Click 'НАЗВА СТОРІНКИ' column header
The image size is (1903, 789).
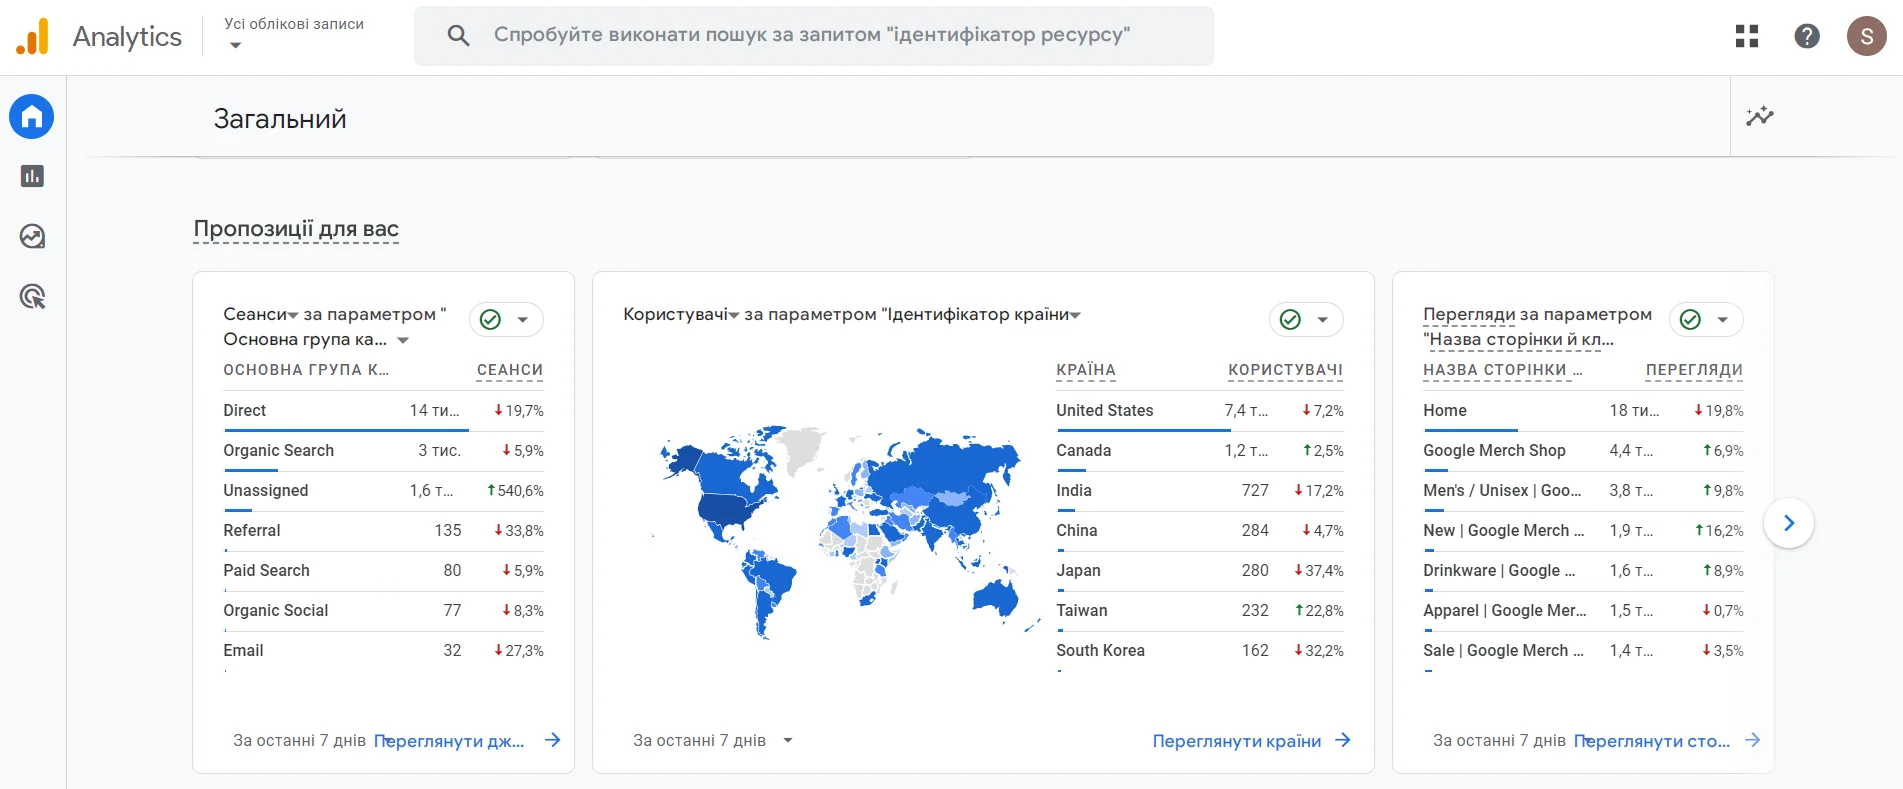point(1503,370)
